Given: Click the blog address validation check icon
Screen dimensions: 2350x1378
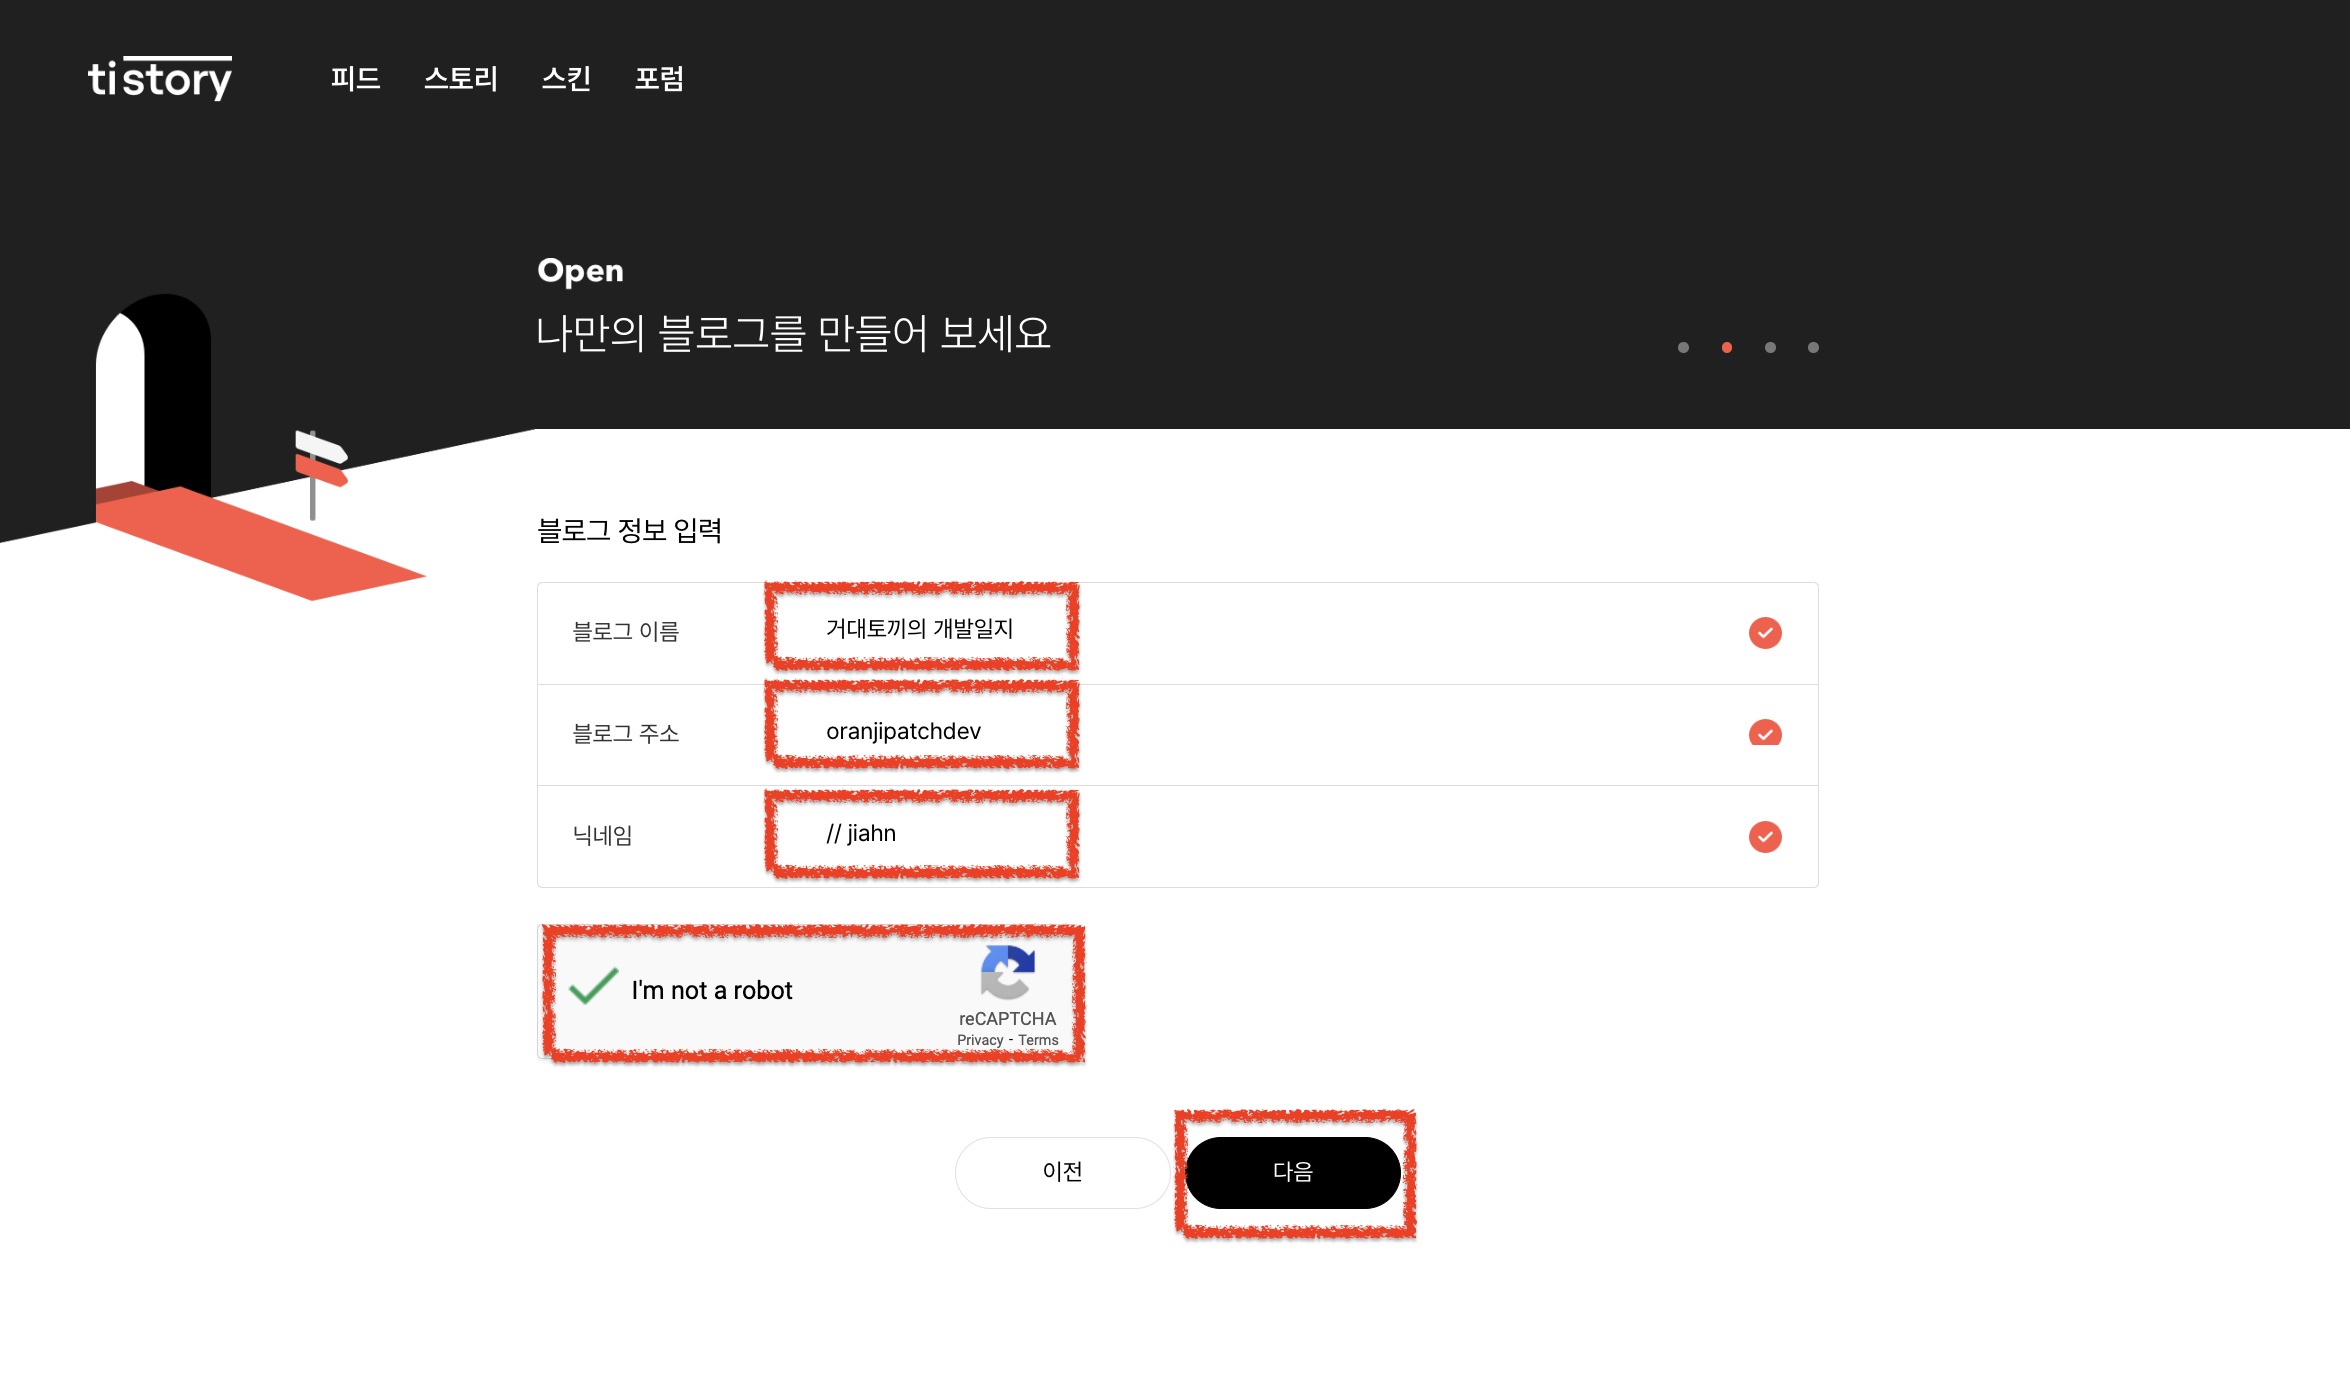Looking at the screenshot, I should 1765,733.
